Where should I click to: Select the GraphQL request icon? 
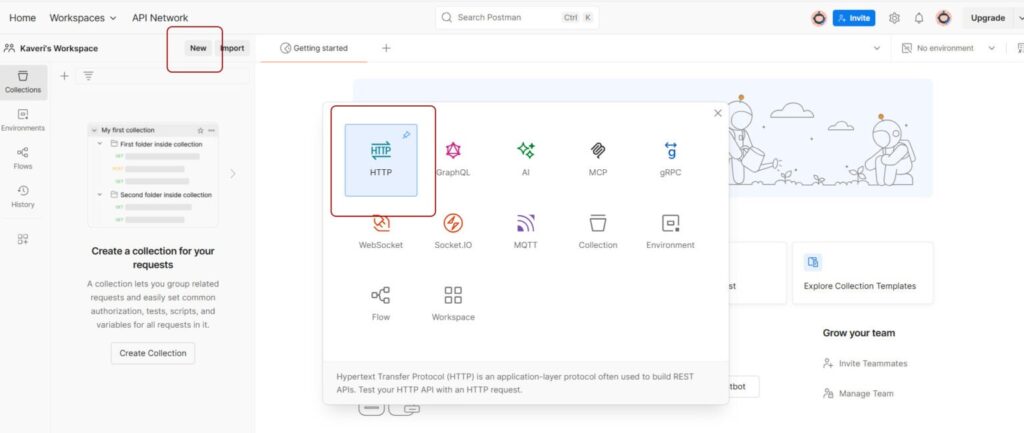pyautogui.click(x=453, y=151)
